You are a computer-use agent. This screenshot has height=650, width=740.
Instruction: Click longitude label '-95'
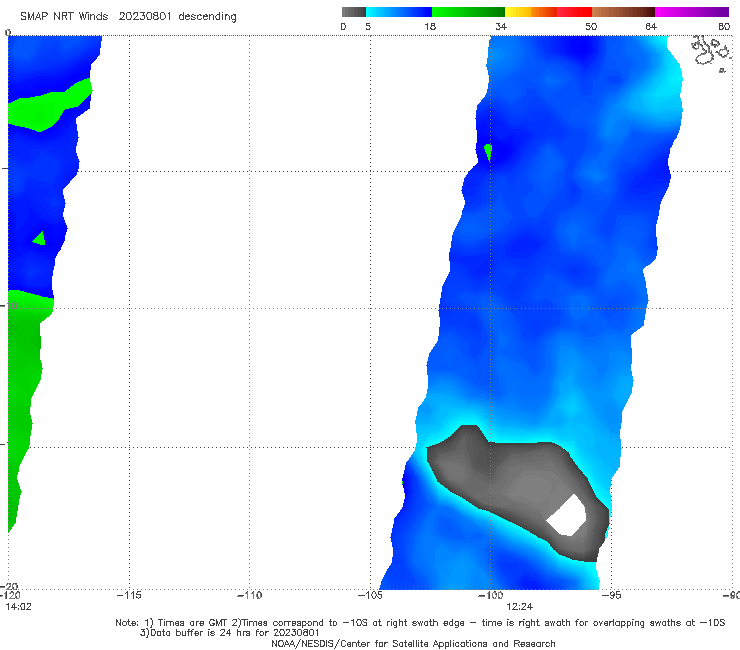pyautogui.click(x=611, y=595)
